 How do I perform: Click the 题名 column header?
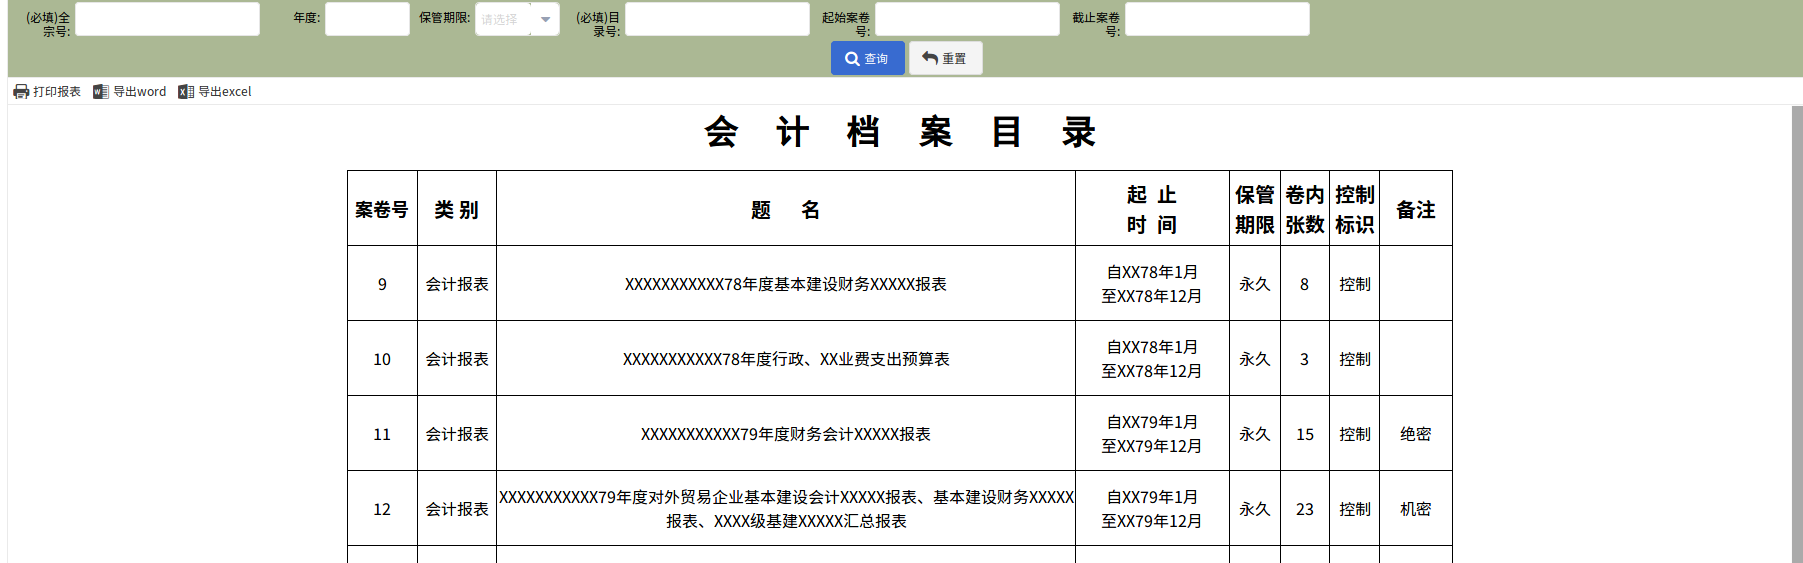[786, 209]
